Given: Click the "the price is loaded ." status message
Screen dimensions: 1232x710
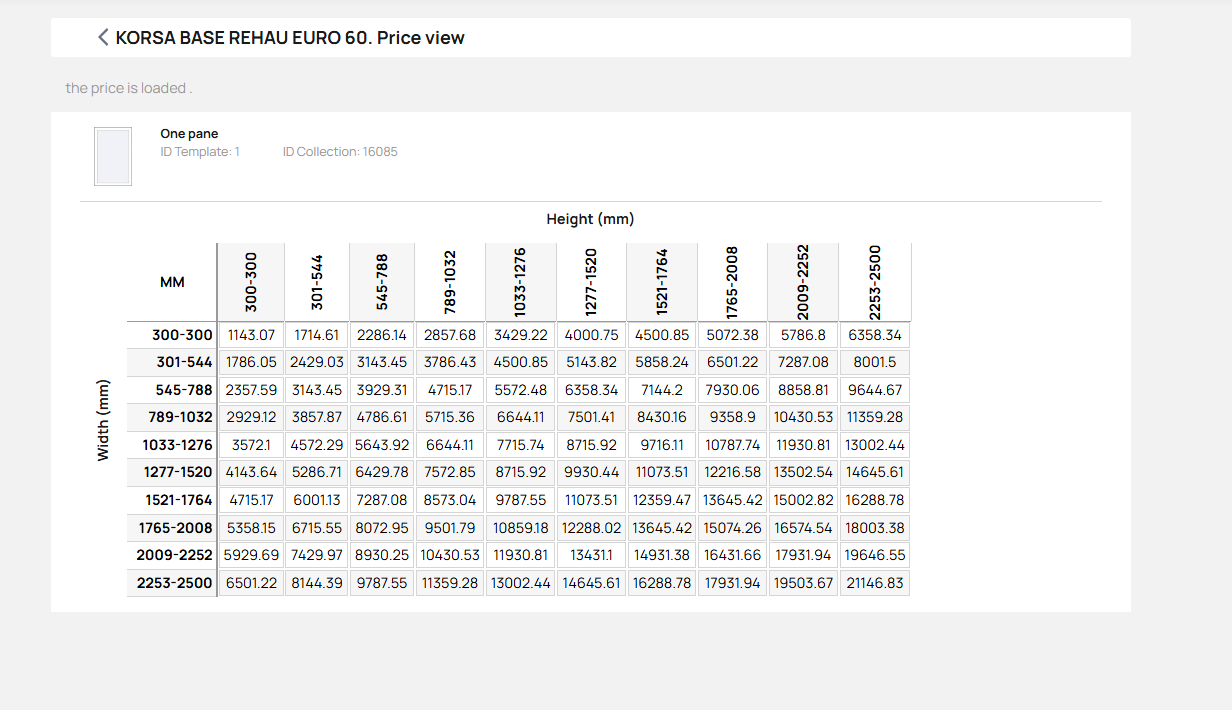Looking at the screenshot, I should pyautogui.click(x=129, y=88).
